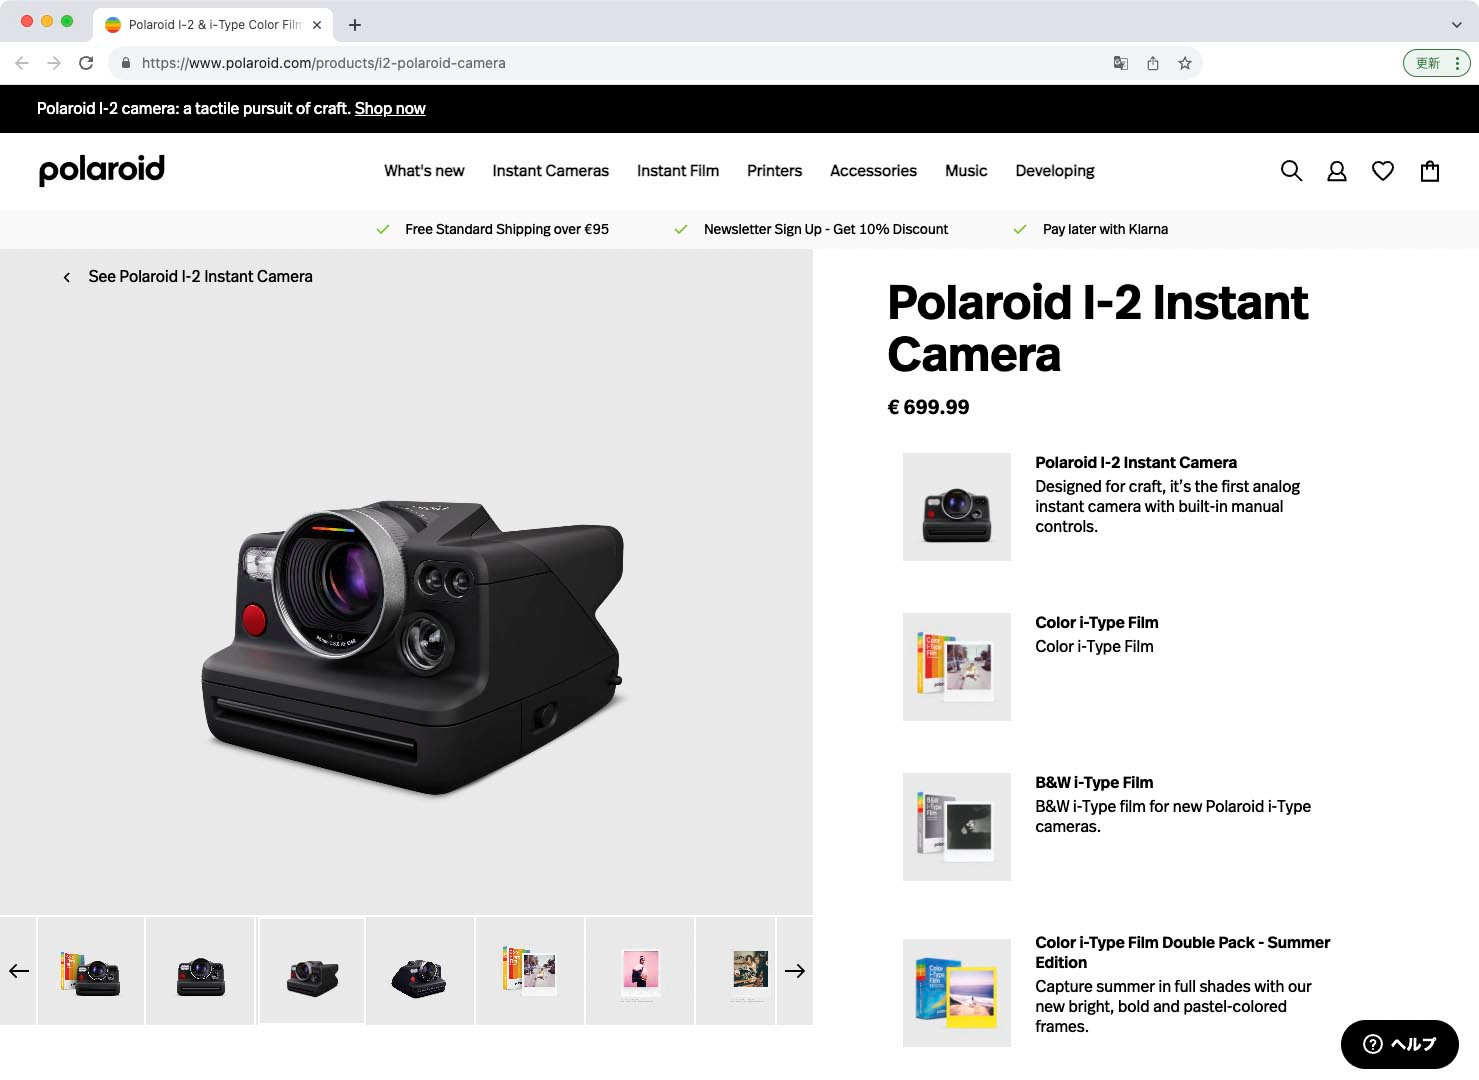Click the Polaroid logo

pyautogui.click(x=101, y=170)
